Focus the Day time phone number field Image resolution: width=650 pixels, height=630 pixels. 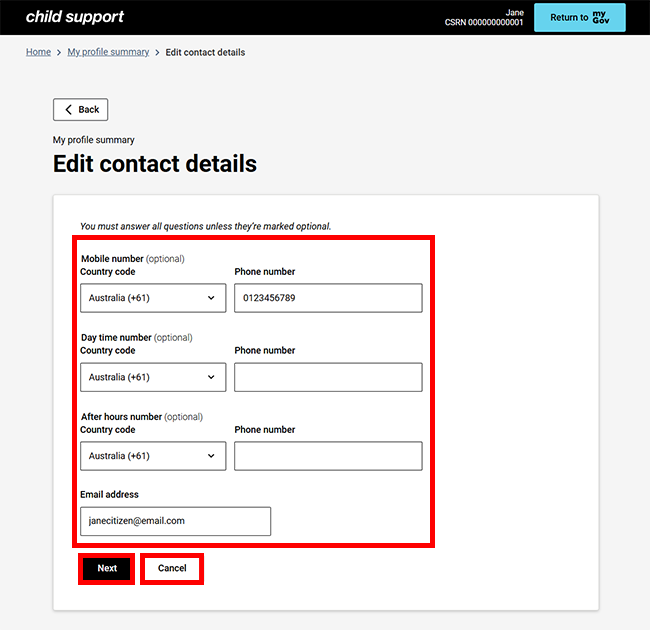click(328, 377)
